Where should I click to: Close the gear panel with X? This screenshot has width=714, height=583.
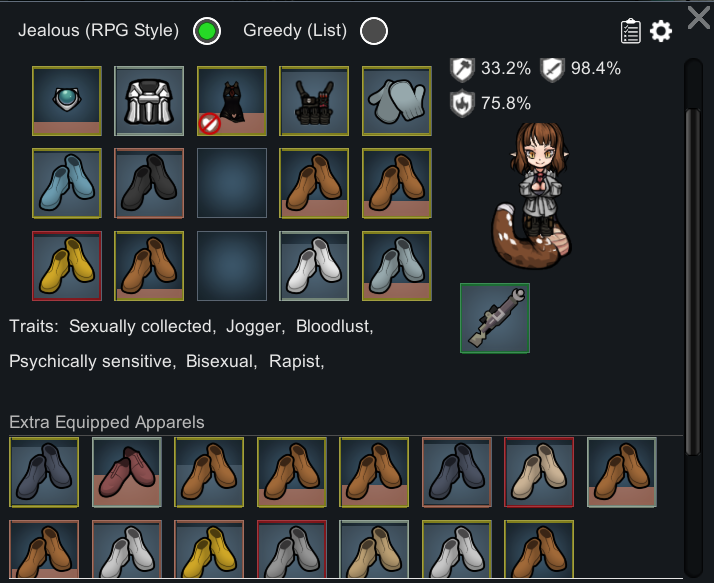click(x=699, y=18)
